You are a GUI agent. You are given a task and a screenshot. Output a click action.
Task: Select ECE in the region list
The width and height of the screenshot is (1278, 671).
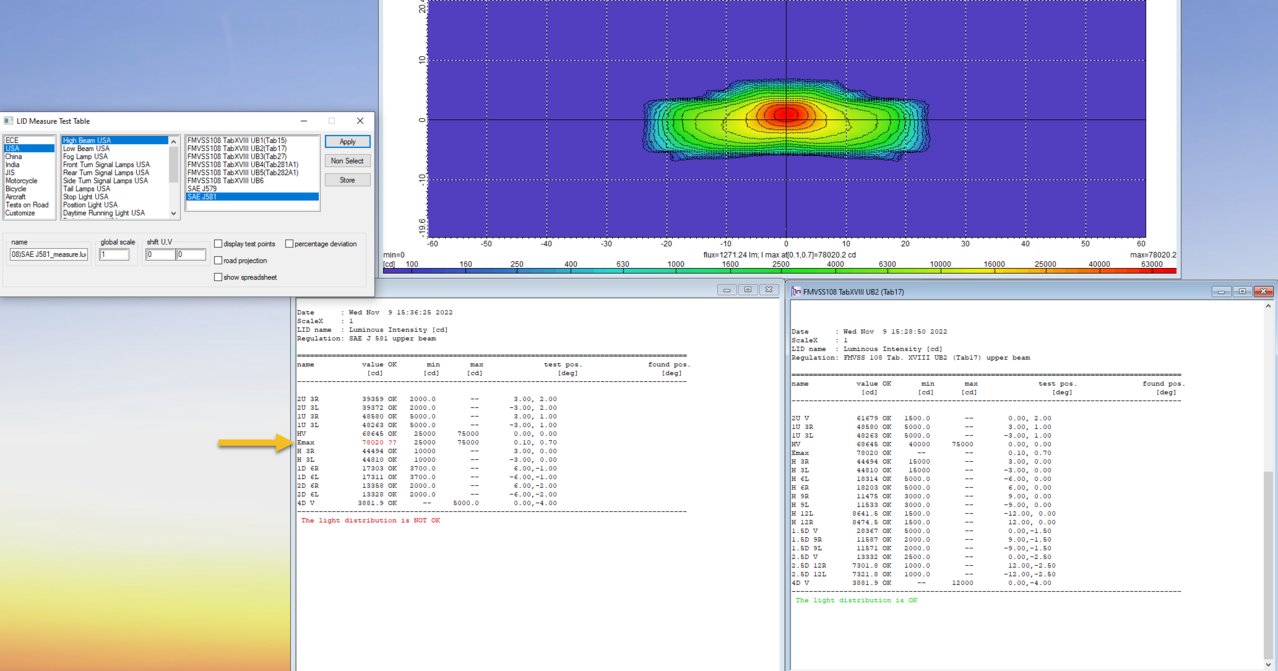(28, 140)
